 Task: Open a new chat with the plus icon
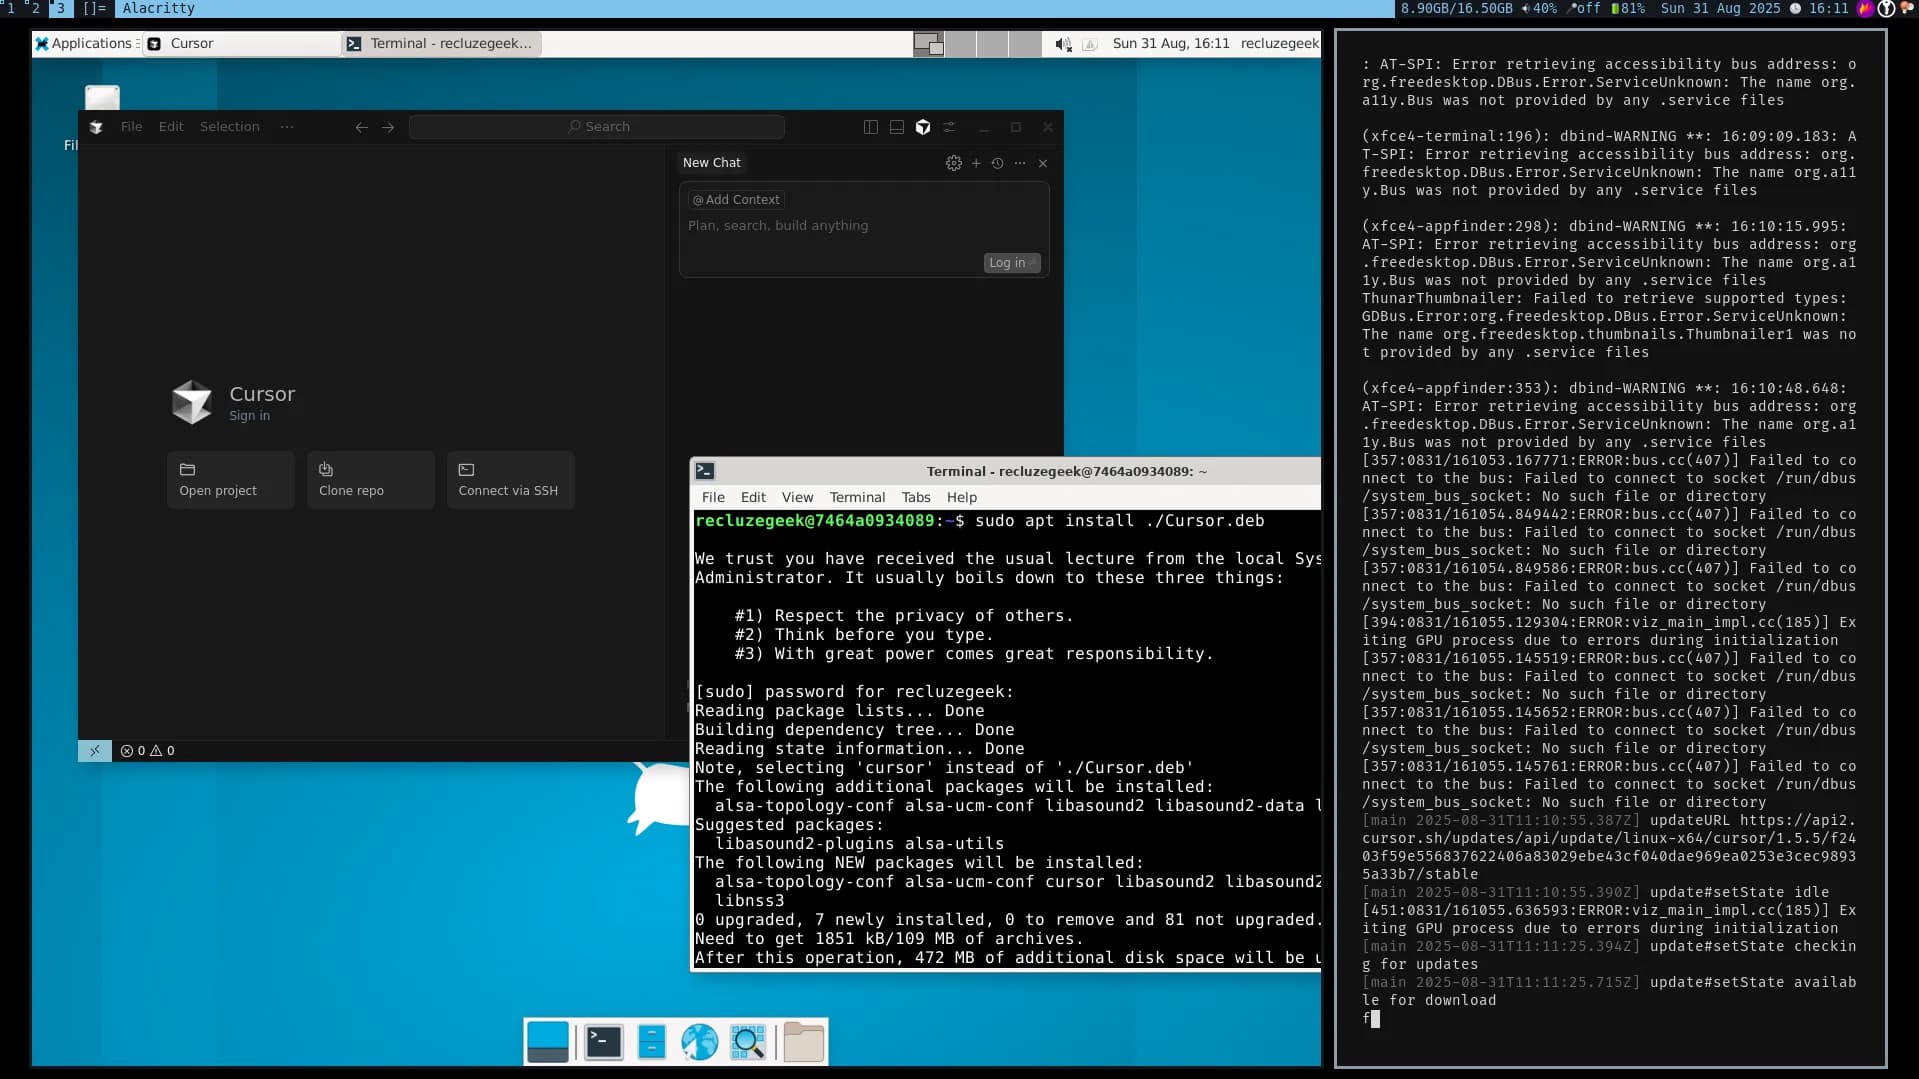coord(976,163)
